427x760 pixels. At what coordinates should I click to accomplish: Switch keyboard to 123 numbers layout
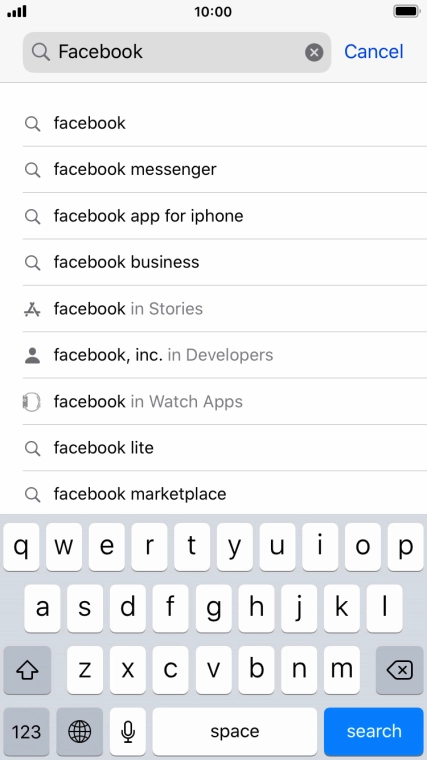coord(26,731)
